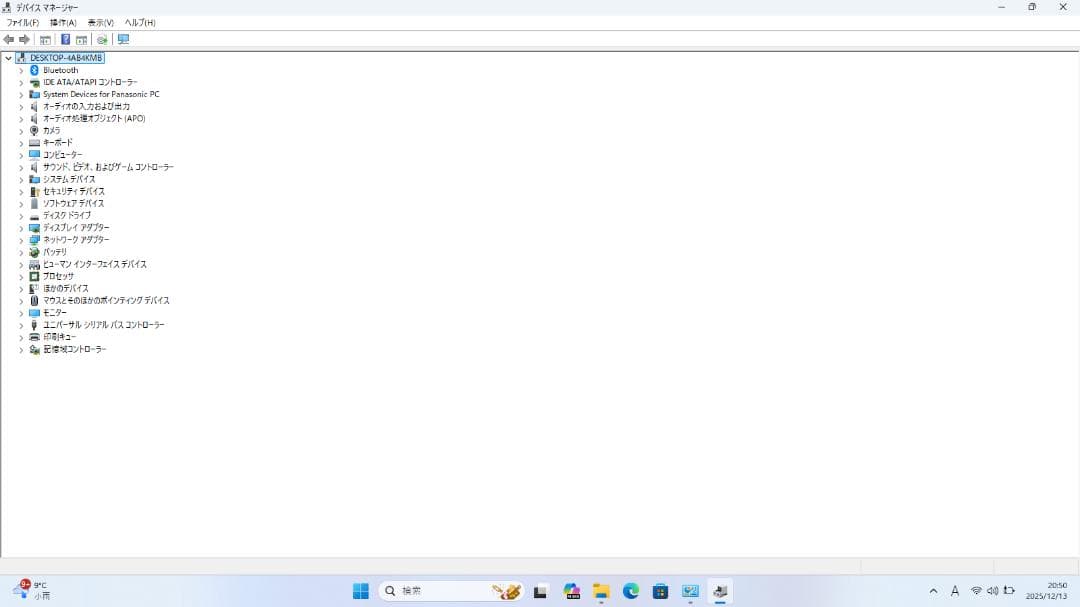
Task: Open the 表示(V) menu
Action: tap(100, 22)
